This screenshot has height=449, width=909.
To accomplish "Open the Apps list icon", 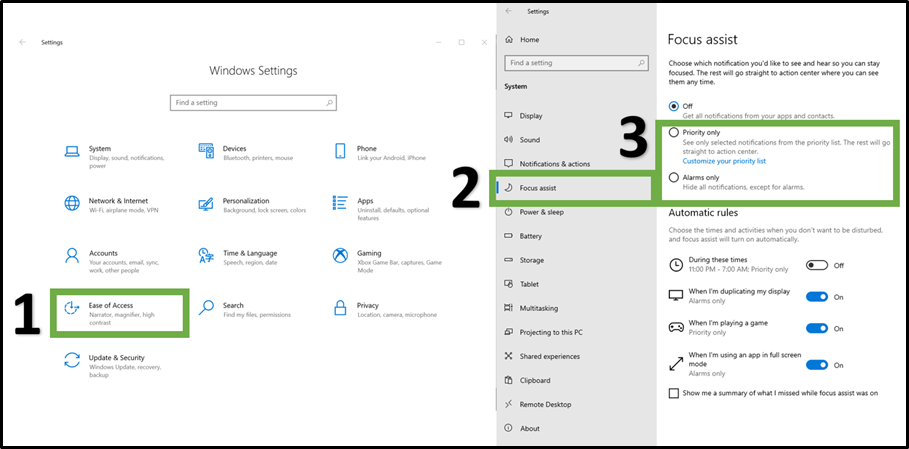I will tap(340, 203).
